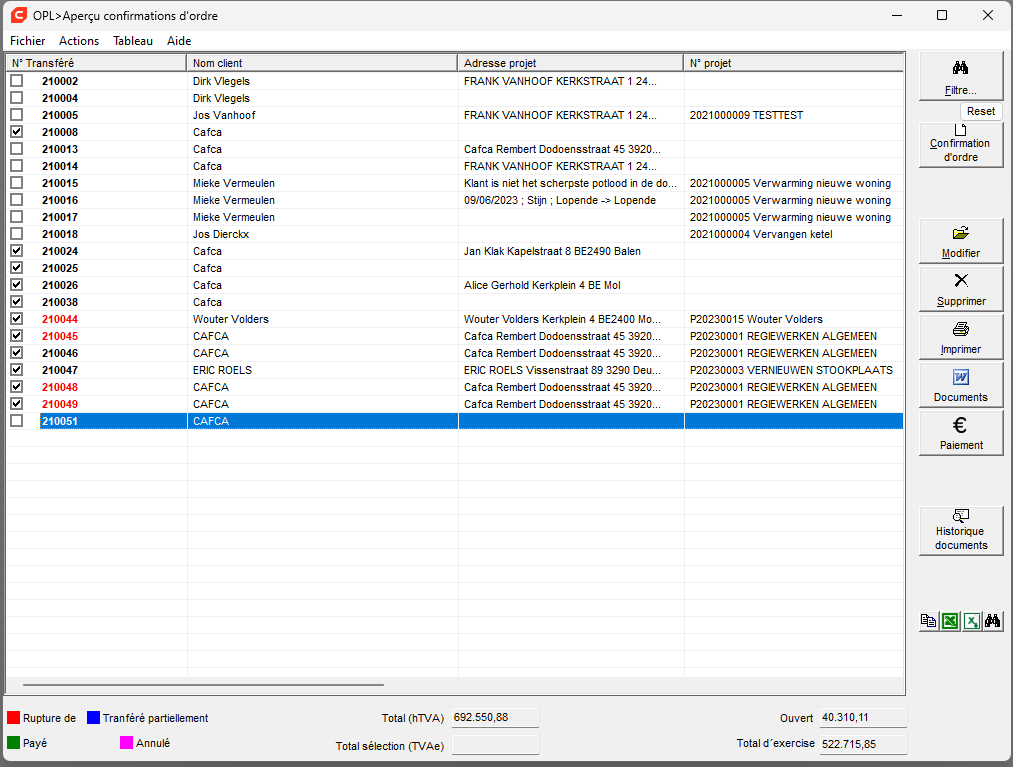Image resolution: width=1013 pixels, height=767 pixels.
Task: Untick the checkbox for row 210044
Action: coord(17,319)
